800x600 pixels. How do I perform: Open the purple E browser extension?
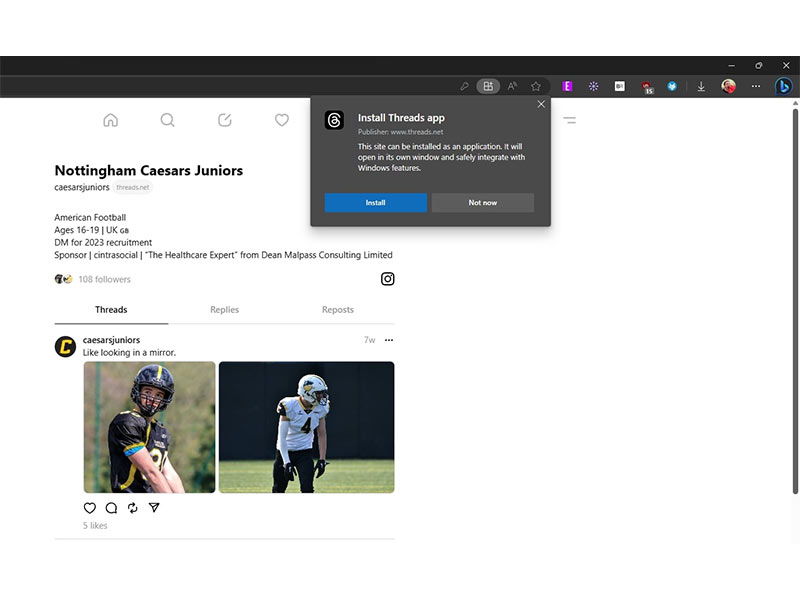[x=567, y=86]
